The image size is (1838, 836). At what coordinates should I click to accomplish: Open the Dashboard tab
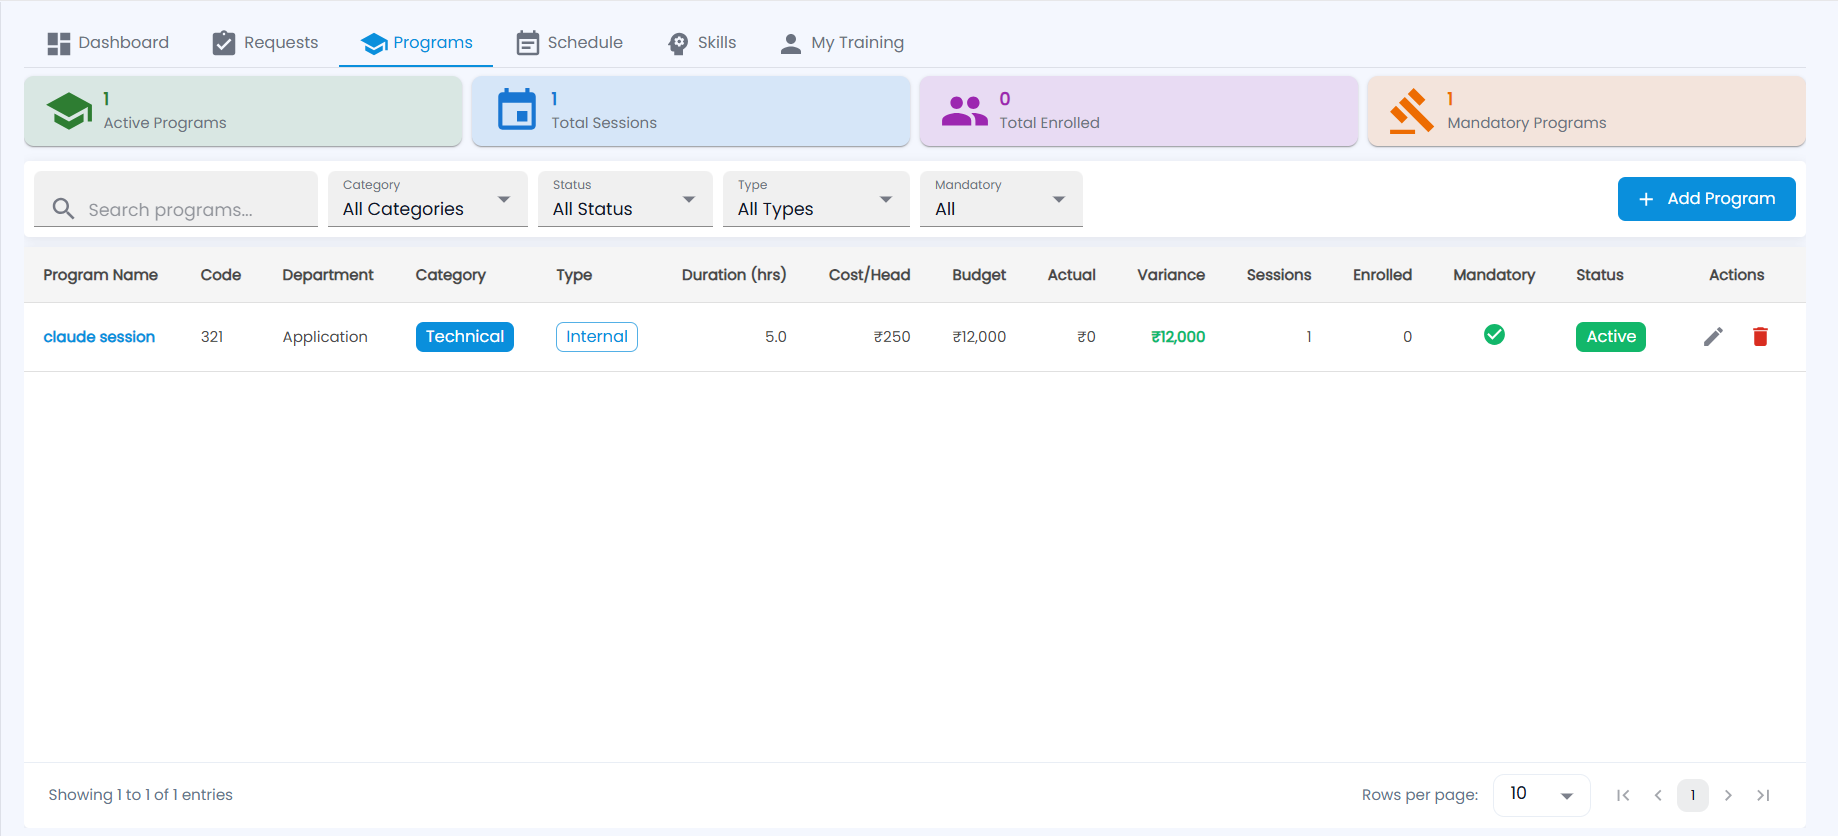(108, 43)
